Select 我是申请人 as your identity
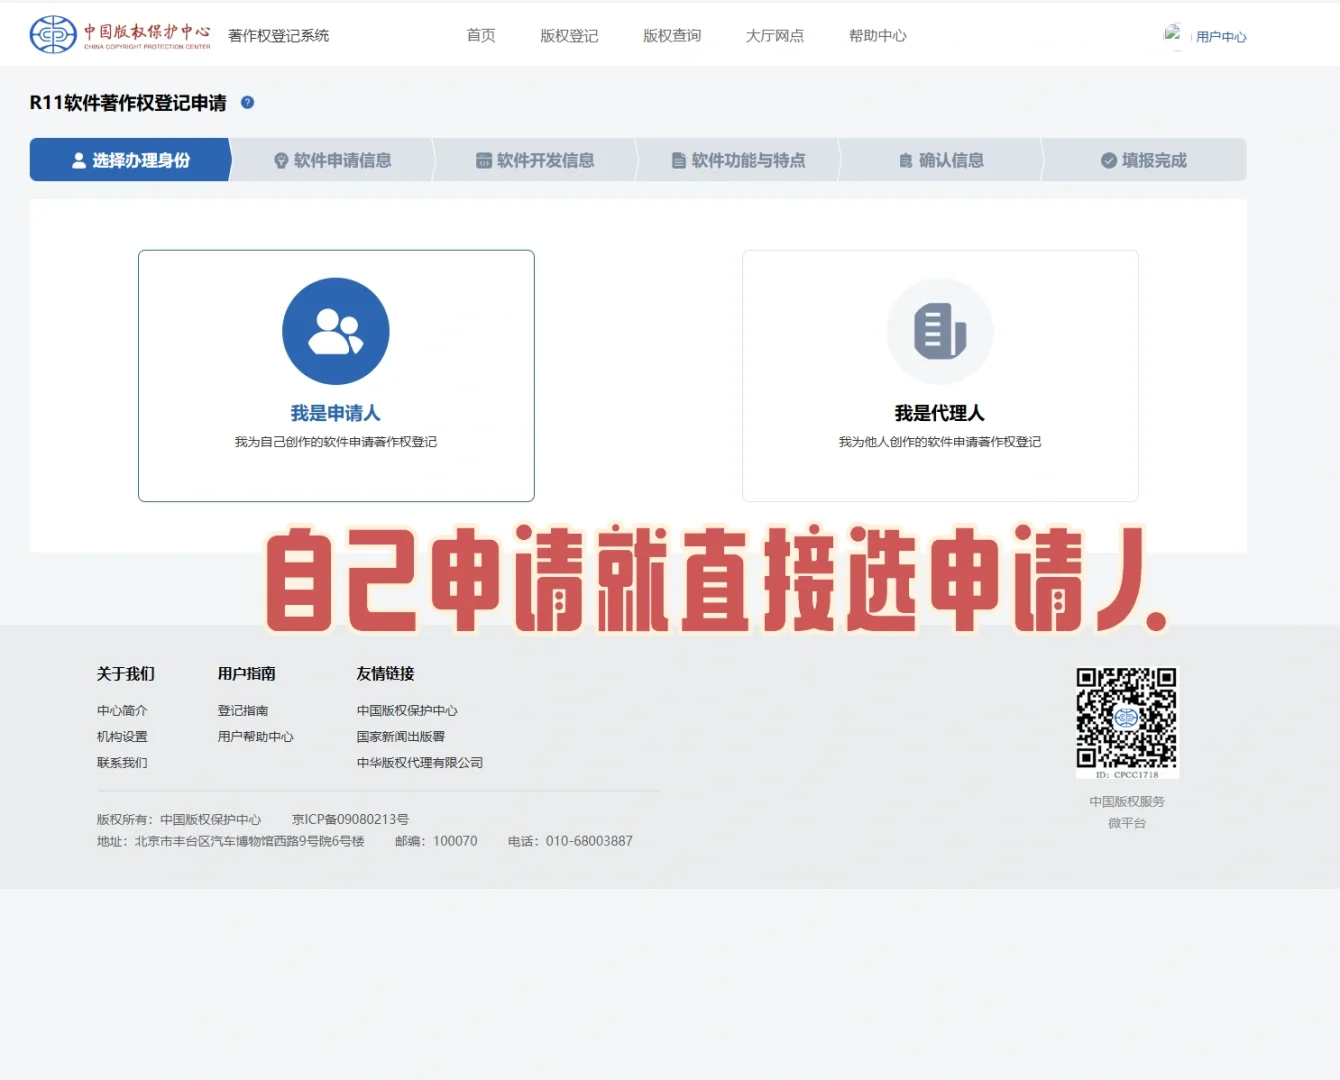Image resolution: width=1340 pixels, height=1080 pixels. pyautogui.click(x=336, y=412)
